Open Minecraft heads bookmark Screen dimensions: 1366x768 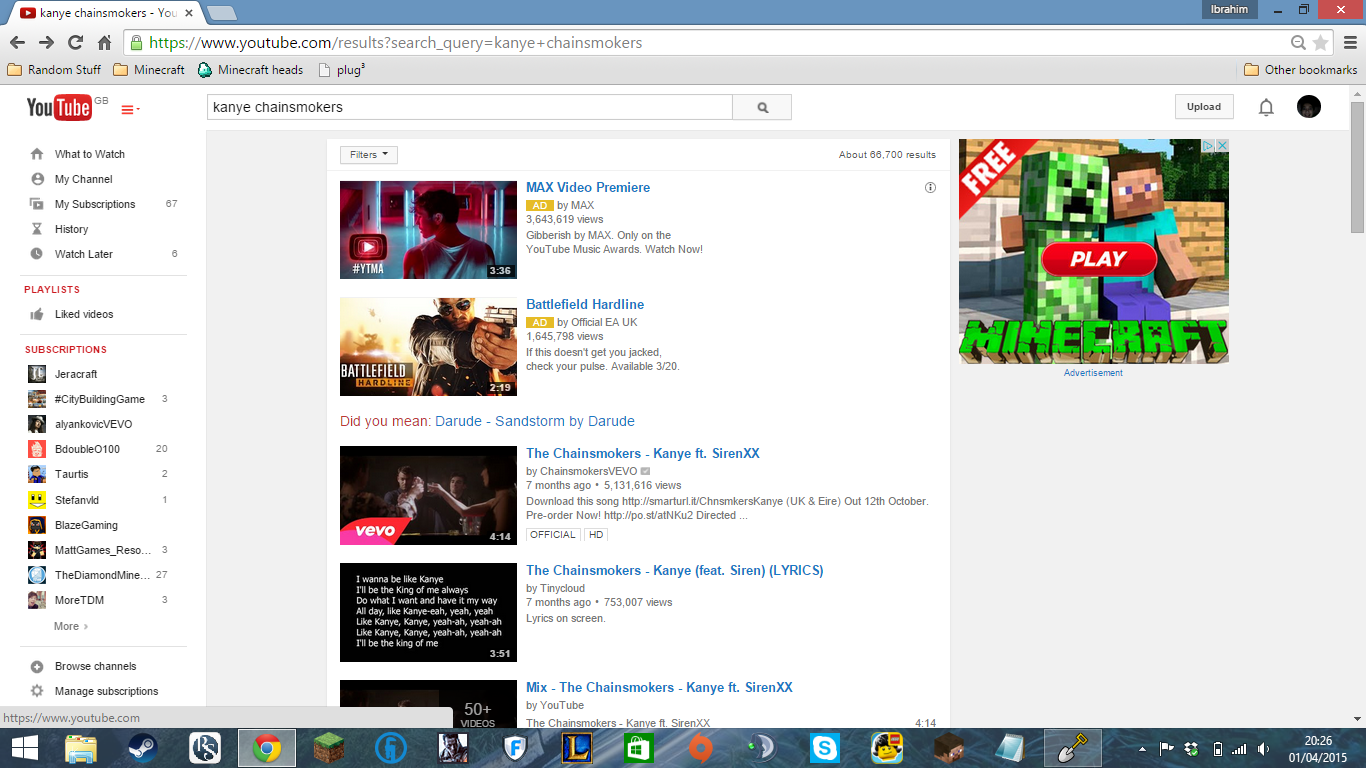tap(250, 70)
